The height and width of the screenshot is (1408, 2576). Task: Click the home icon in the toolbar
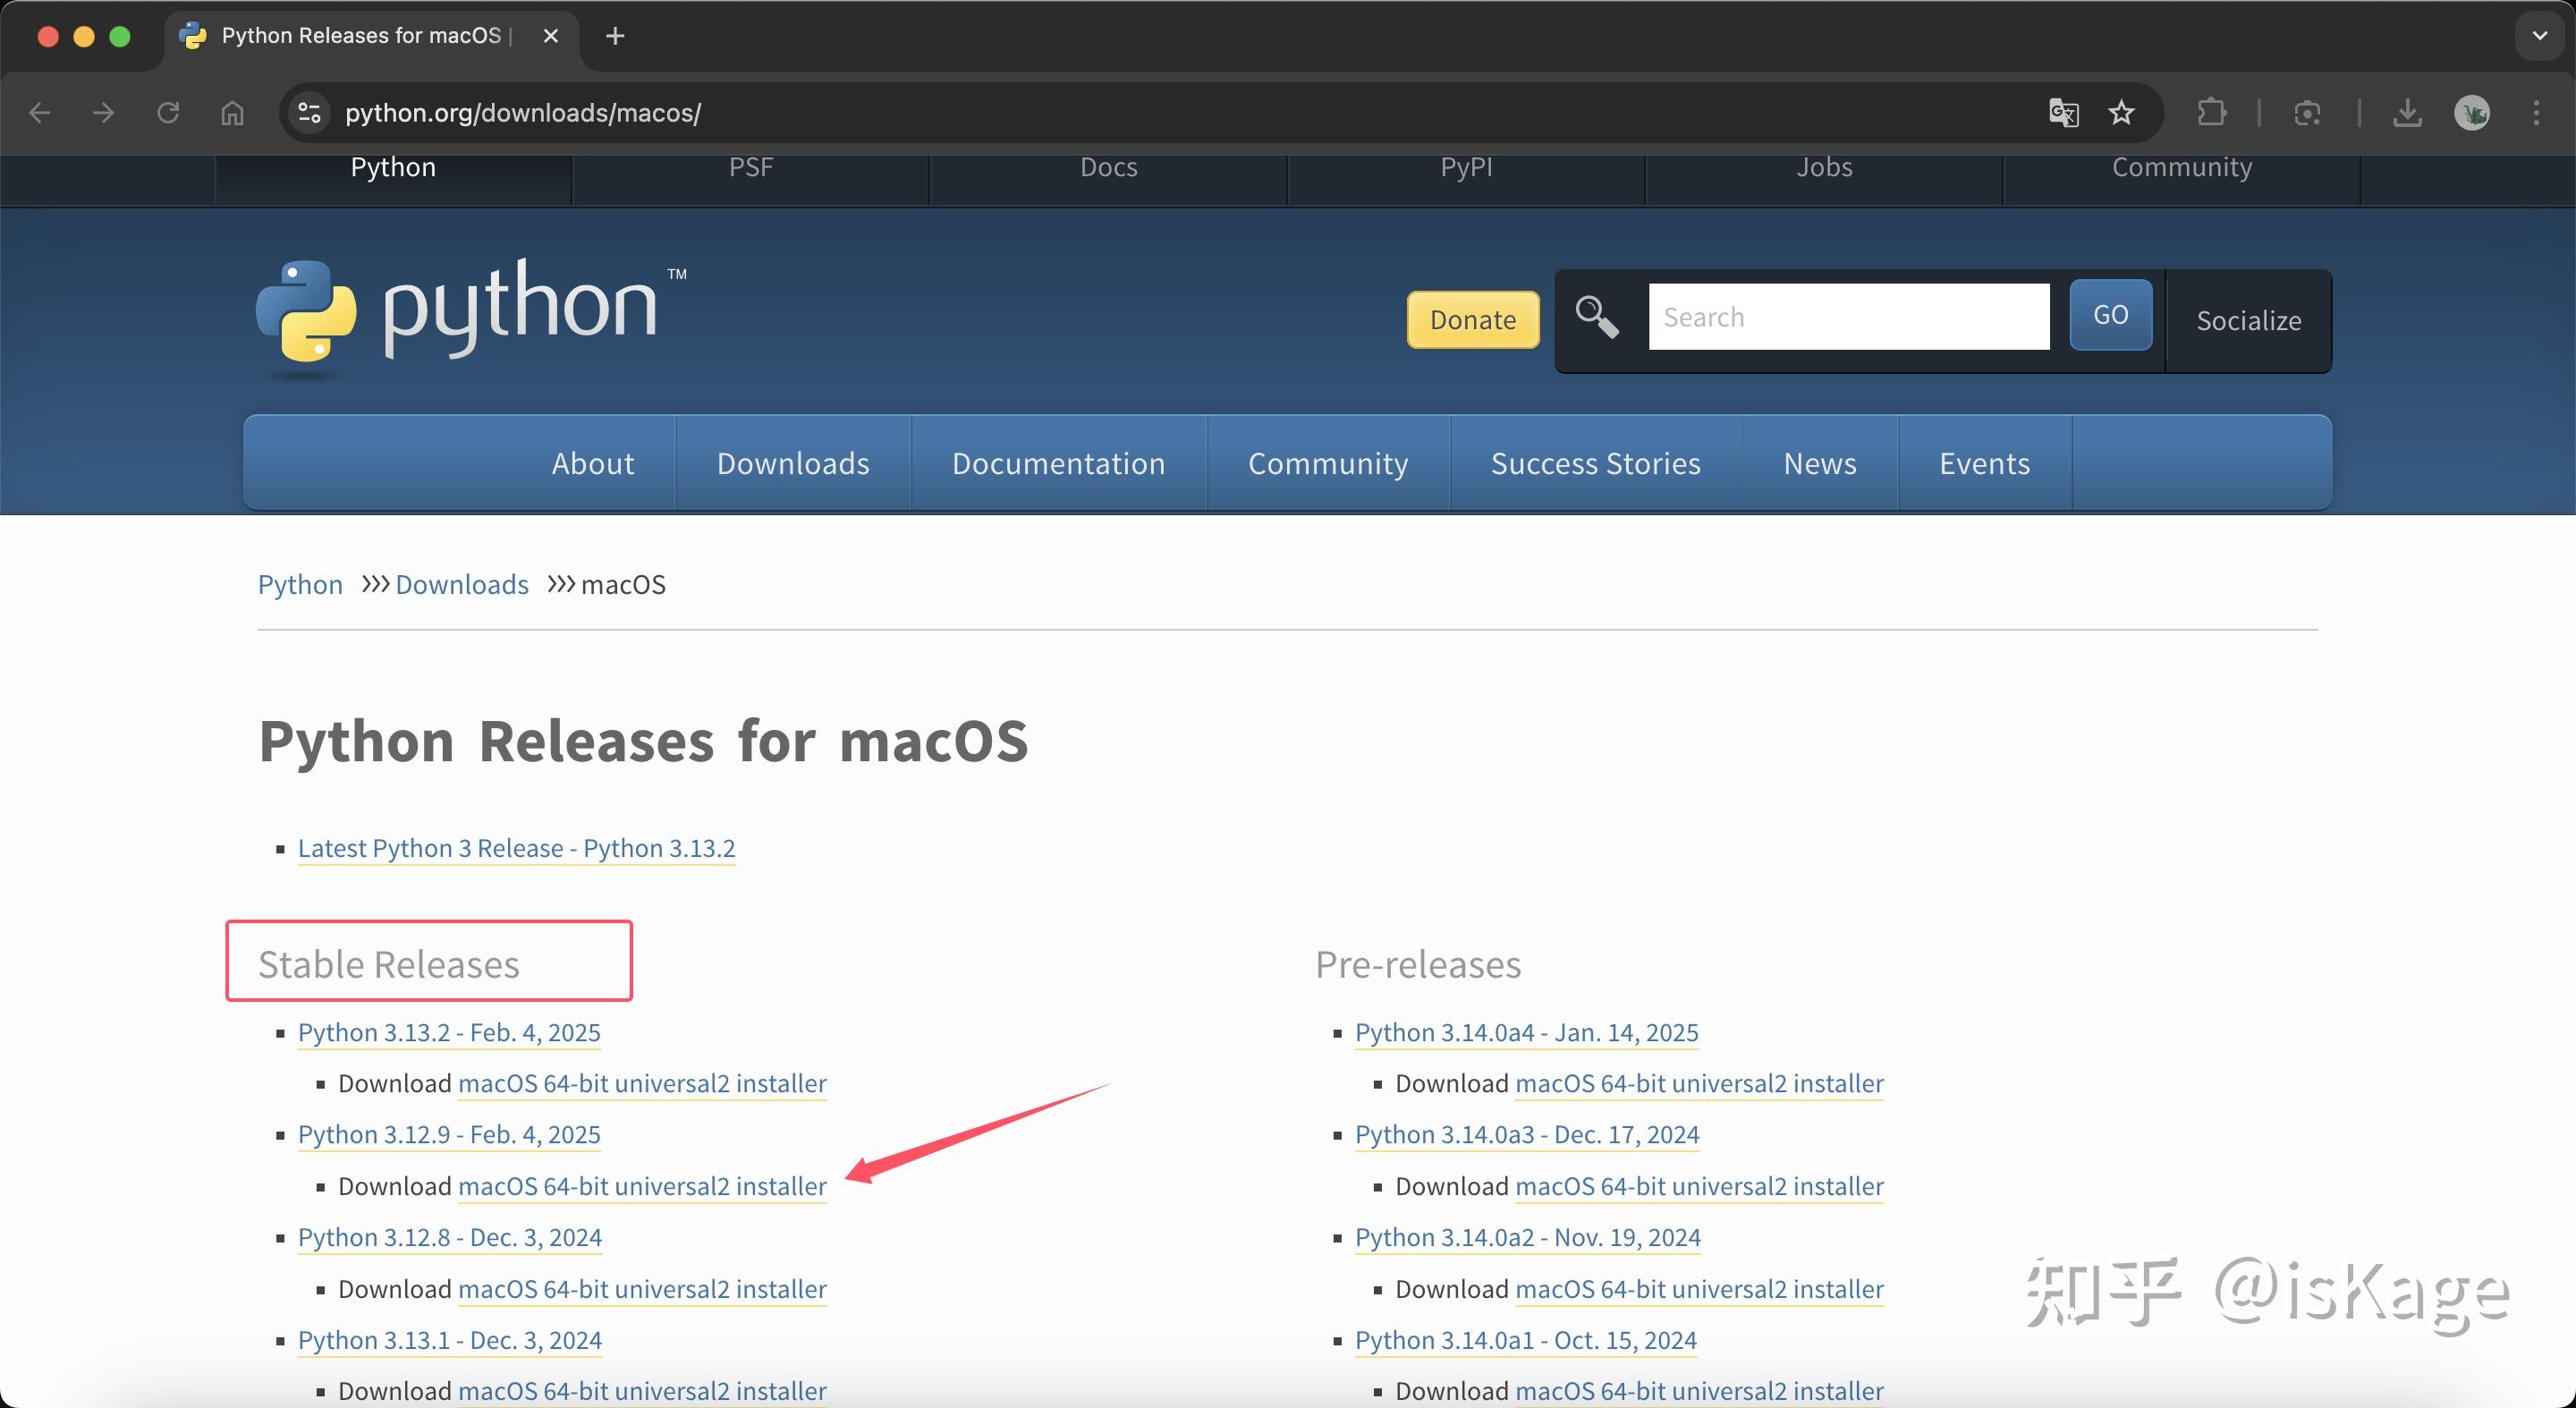232,112
